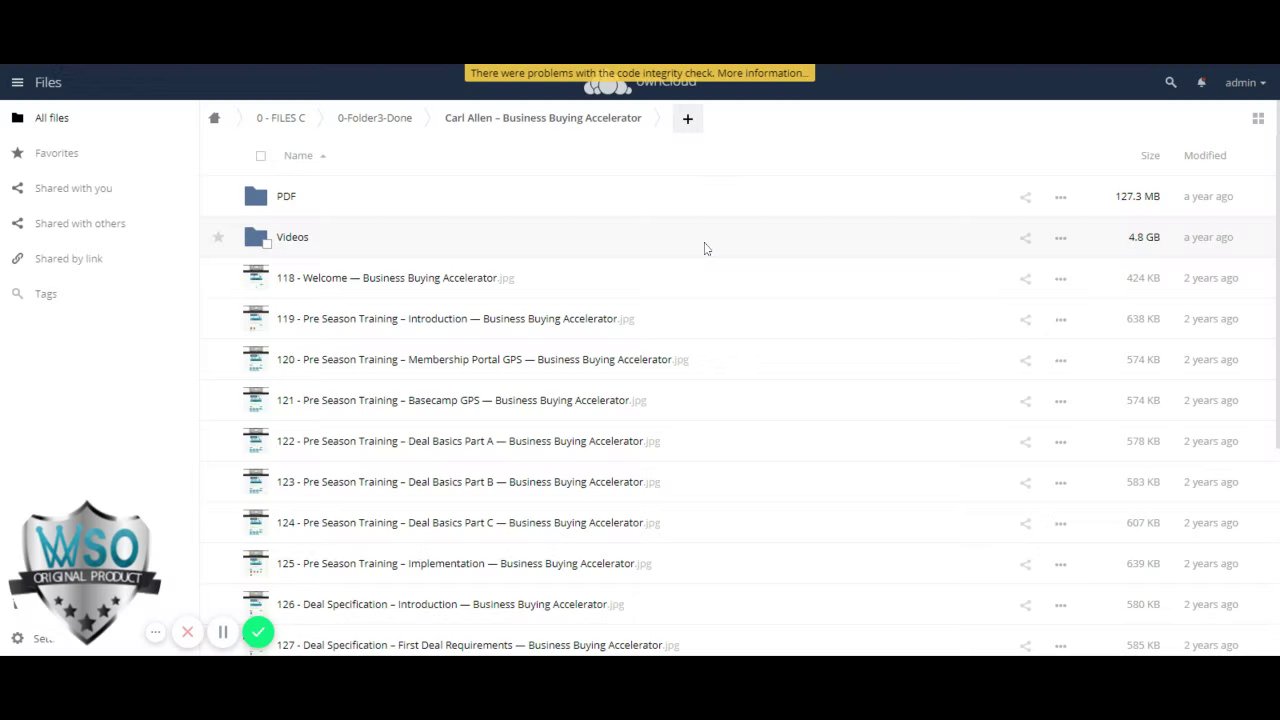The height and width of the screenshot is (720, 1280).
Task: Share the file 122 Deal Basics Part A
Action: point(1025,442)
